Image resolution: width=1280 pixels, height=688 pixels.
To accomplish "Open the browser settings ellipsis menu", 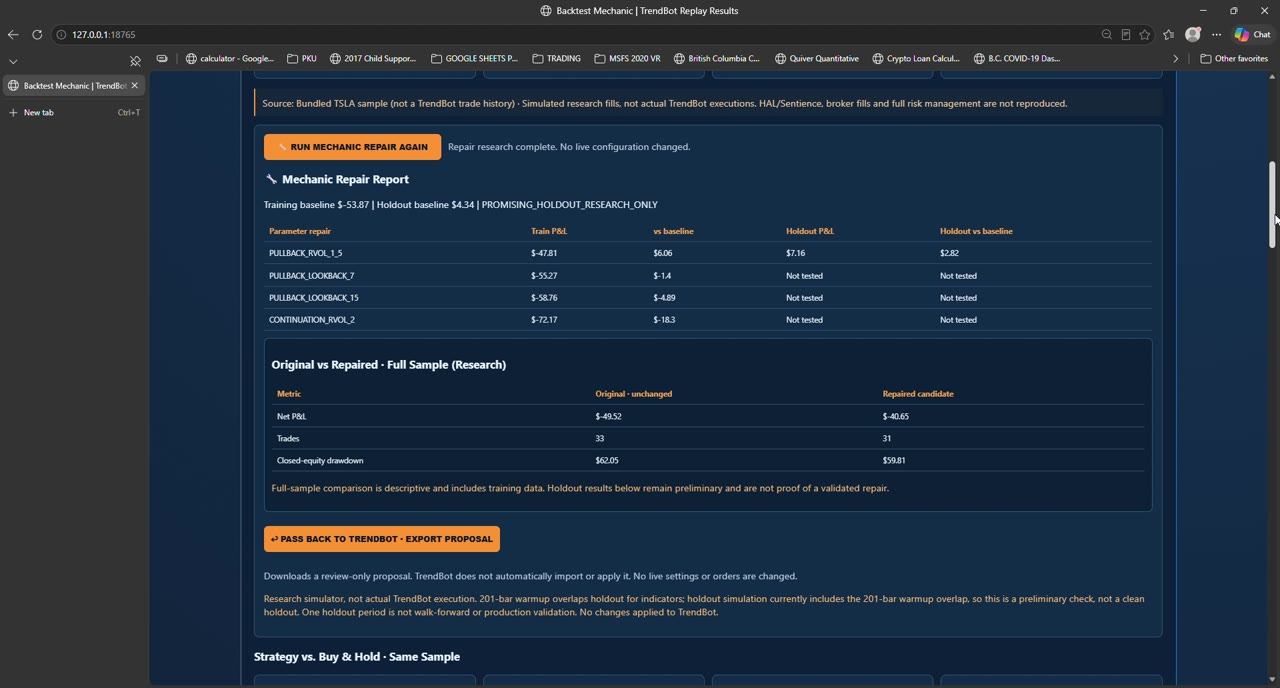I will coord(1217,34).
